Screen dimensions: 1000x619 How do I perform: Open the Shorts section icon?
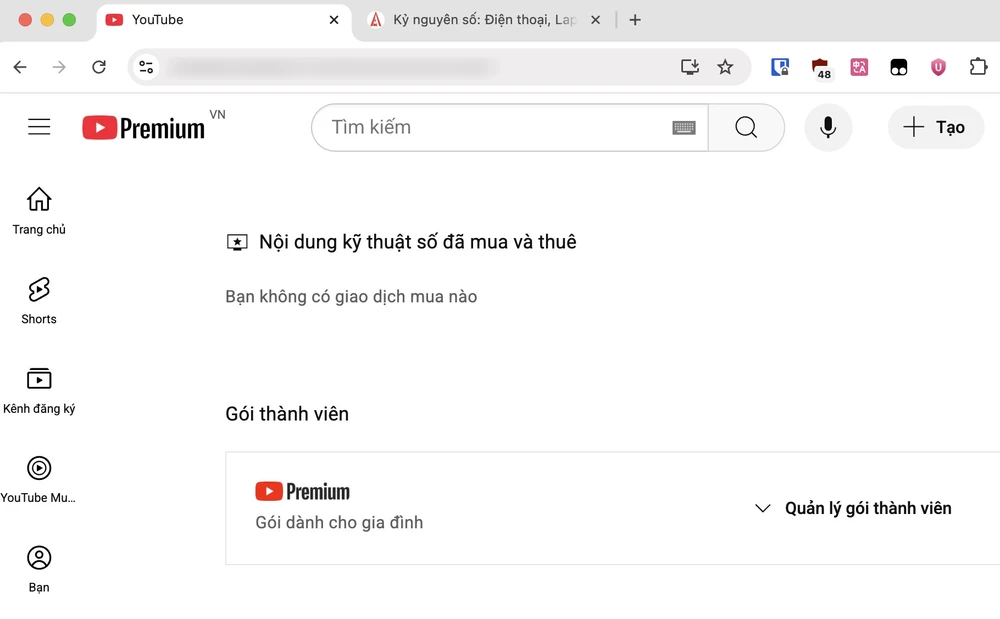(39, 289)
